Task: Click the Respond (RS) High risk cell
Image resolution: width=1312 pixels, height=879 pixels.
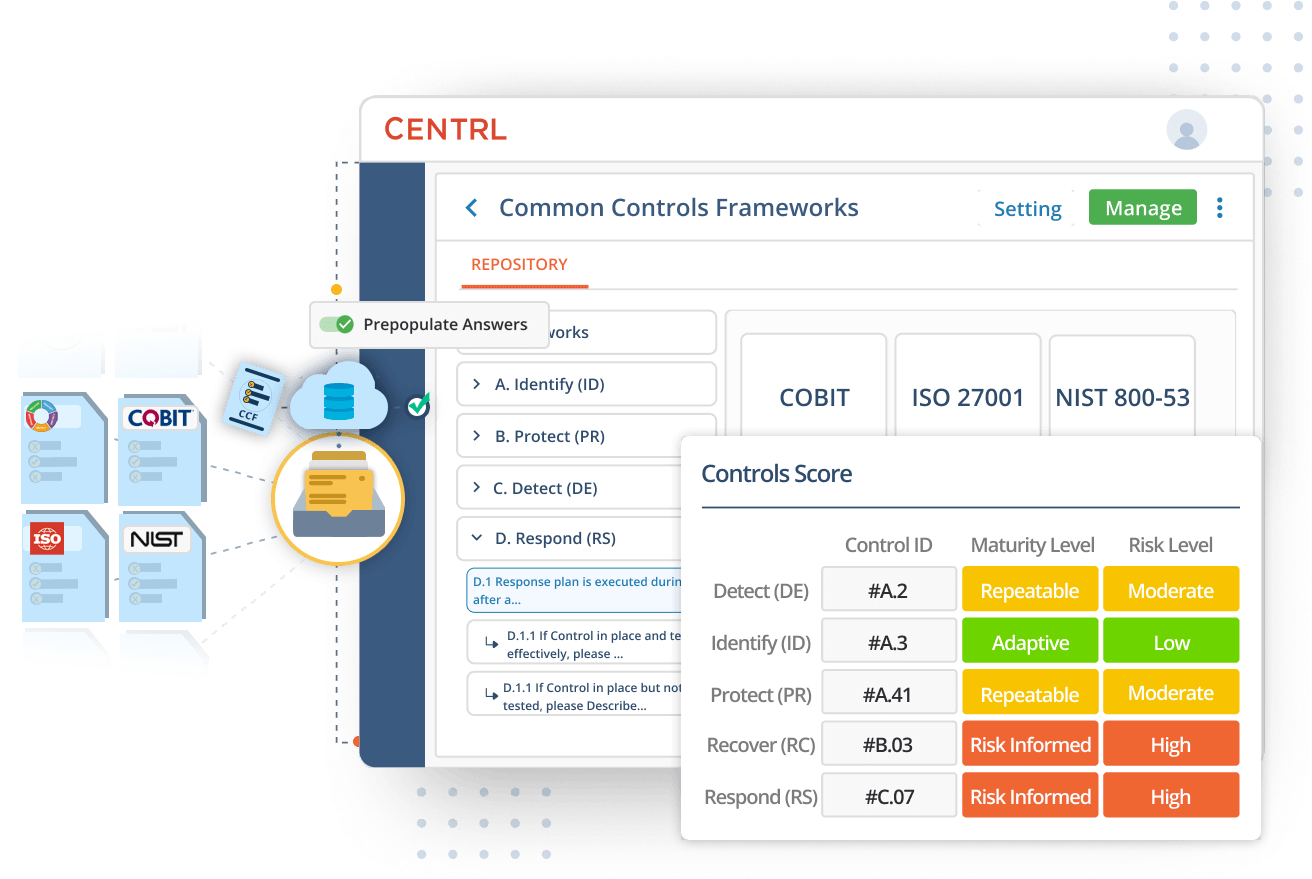Action: pos(1170,796)
